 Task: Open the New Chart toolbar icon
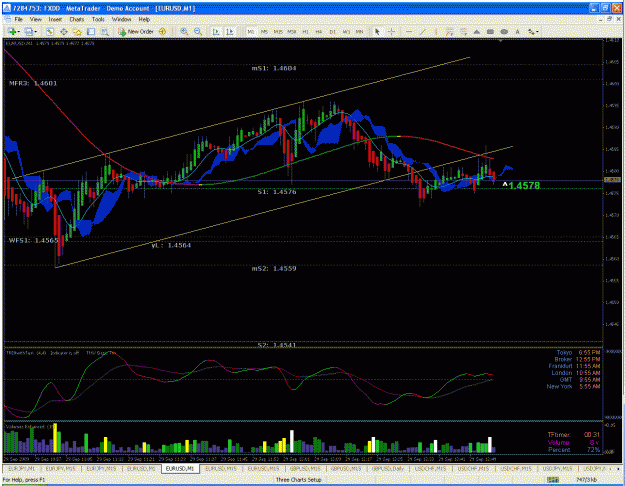pyautogui.click(x=11, y=31)
